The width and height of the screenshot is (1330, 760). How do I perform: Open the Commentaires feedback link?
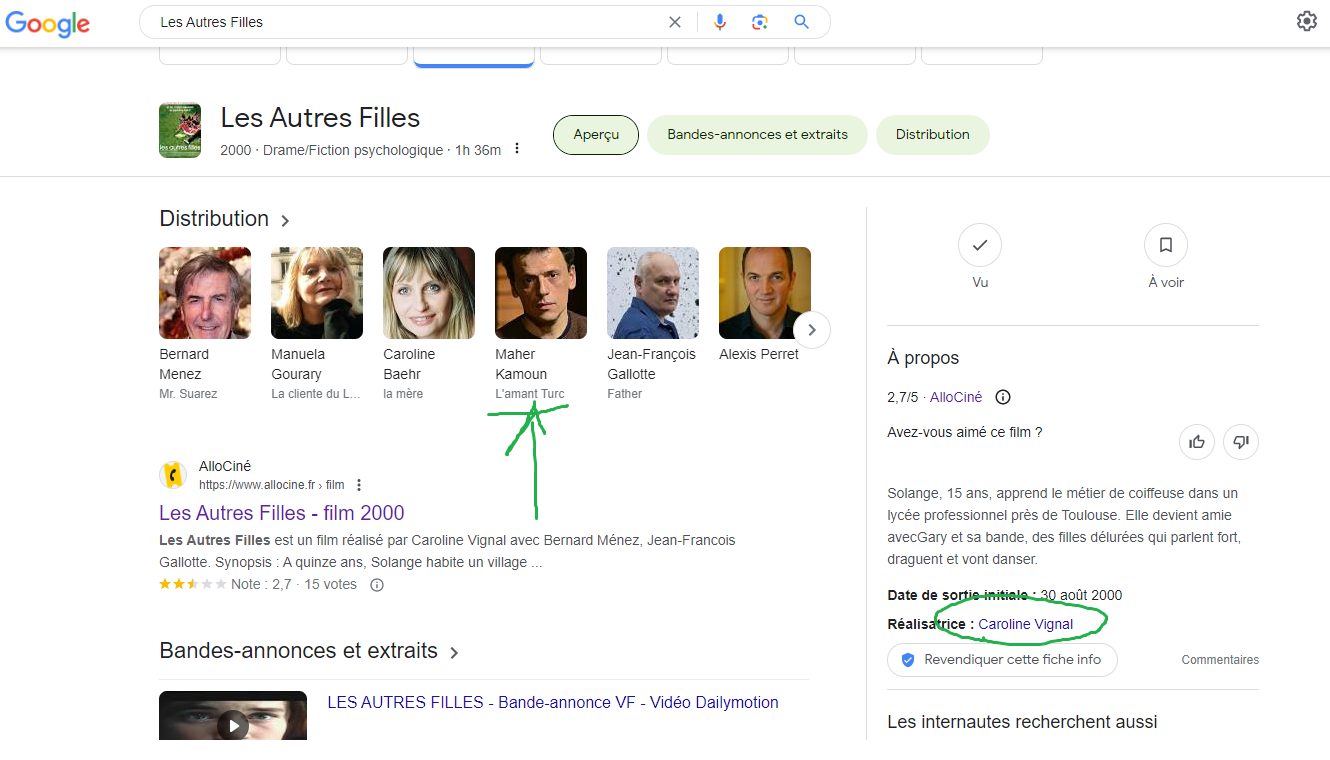[1220, 660]
